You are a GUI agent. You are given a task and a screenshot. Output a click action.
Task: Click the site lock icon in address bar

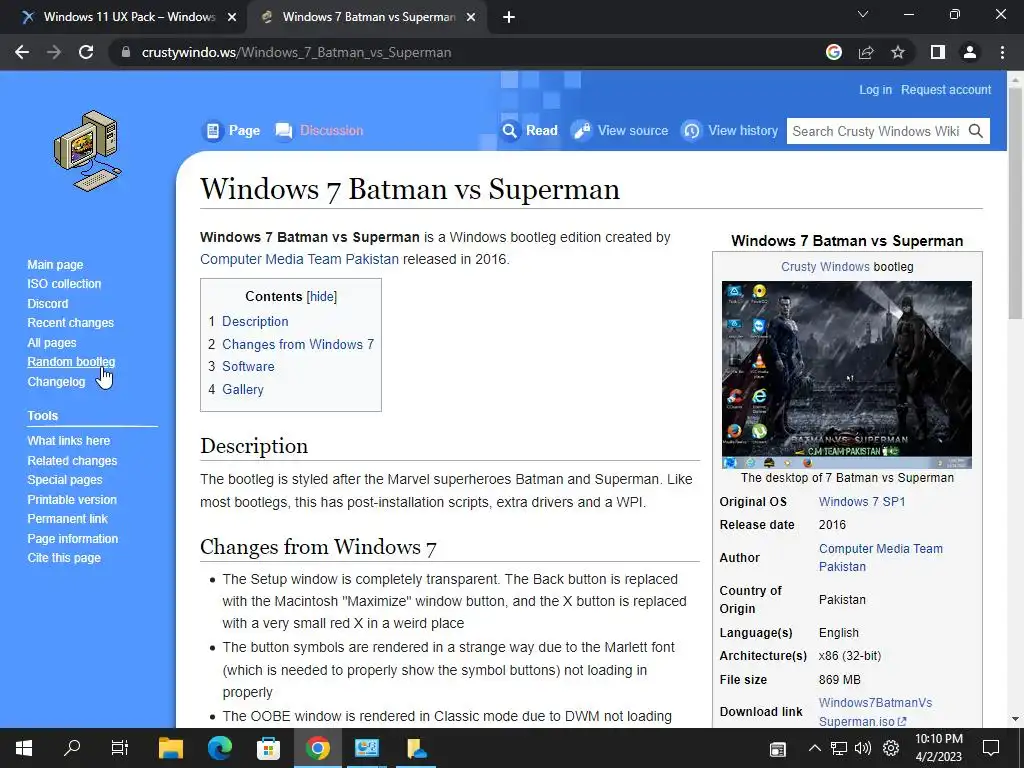click(x=126, y=52)
